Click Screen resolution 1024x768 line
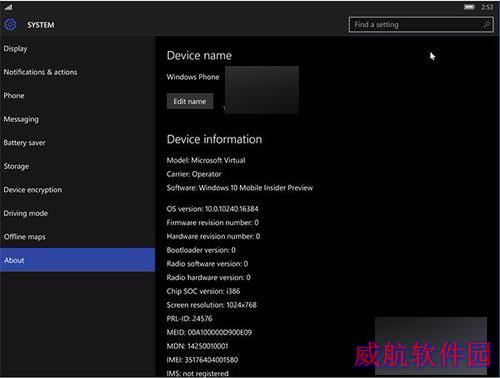500x378 pixels. (x=212, y=305)
